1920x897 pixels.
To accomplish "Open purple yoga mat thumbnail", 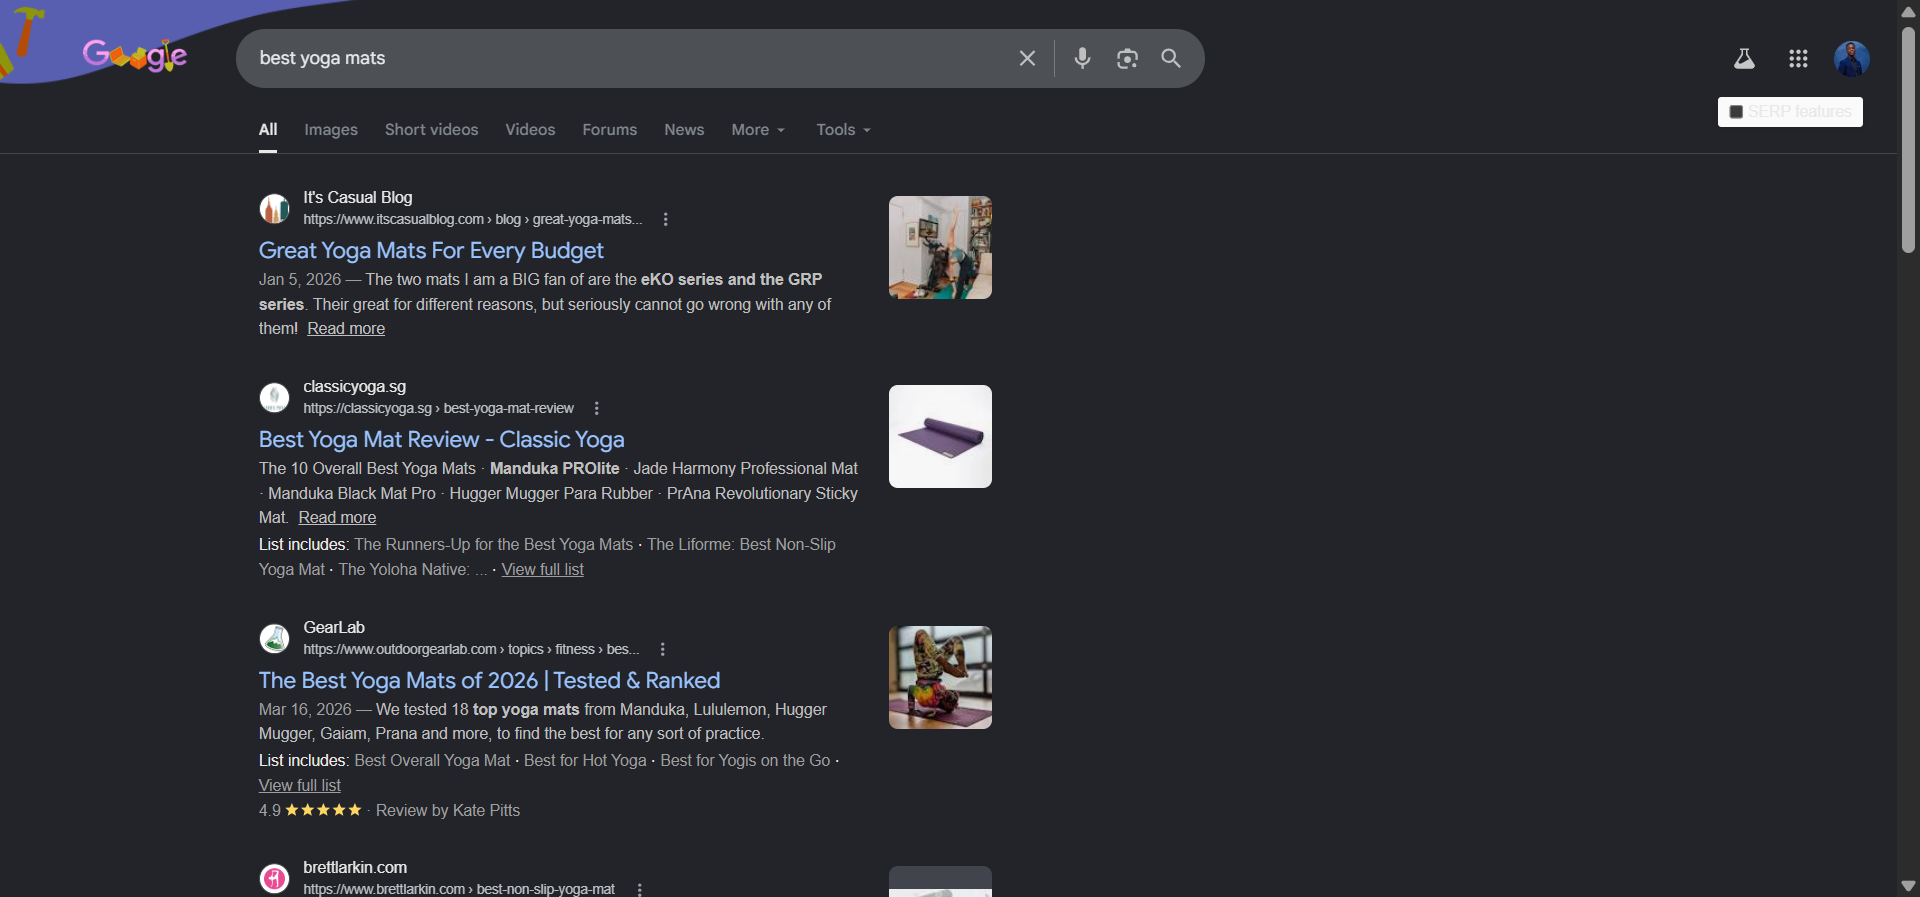I will pos(940,436).
